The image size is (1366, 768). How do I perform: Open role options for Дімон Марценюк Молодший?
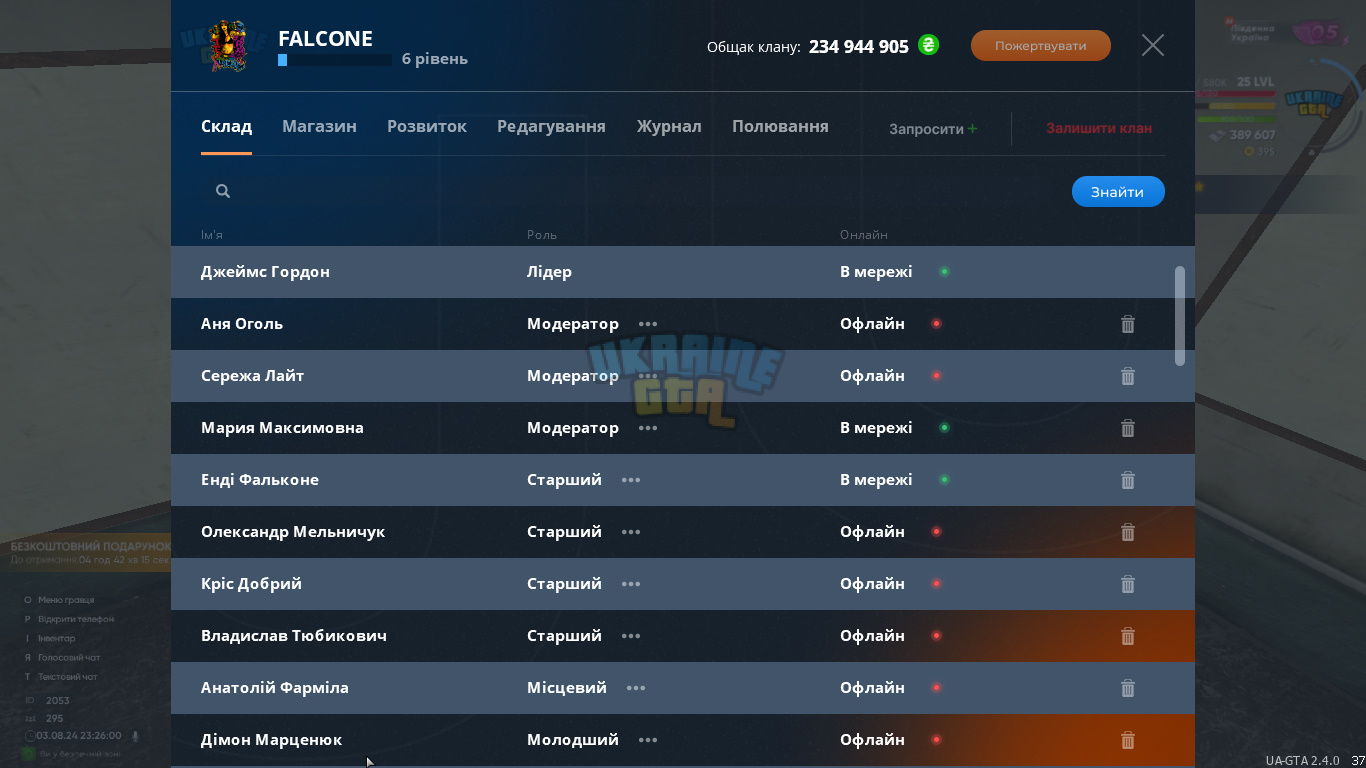click(x=648, y=740)
